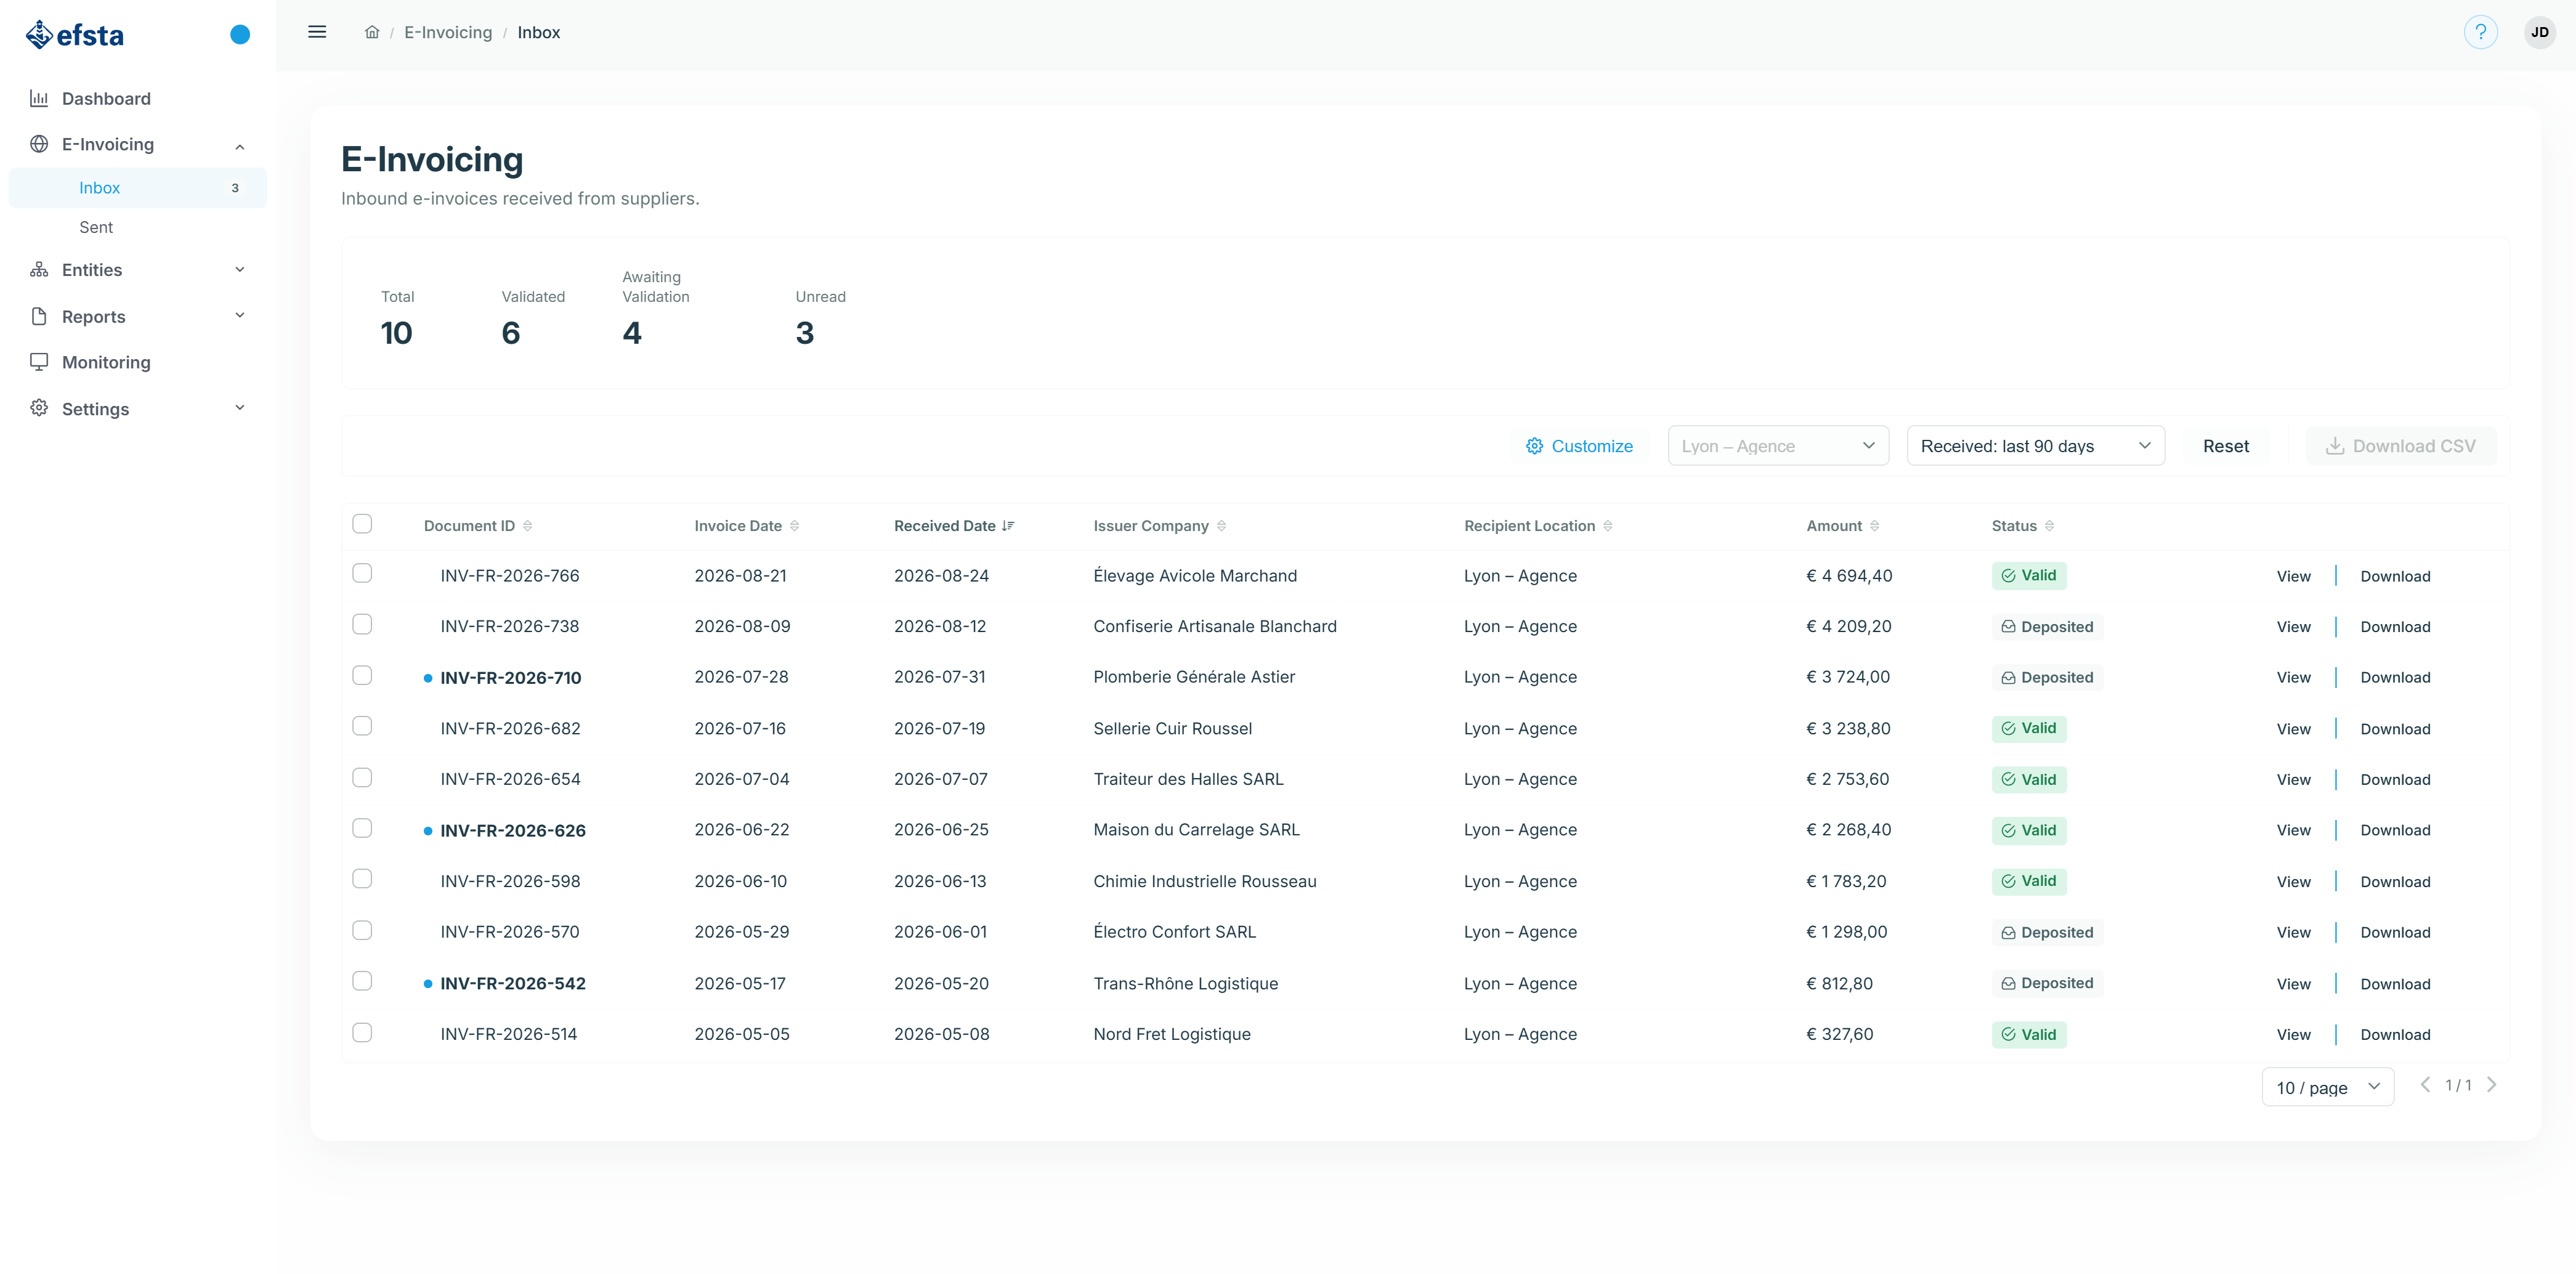2576x1274 pixels.
Task: Click the Awaiting Validation count 4
Action: pos(632,333)
